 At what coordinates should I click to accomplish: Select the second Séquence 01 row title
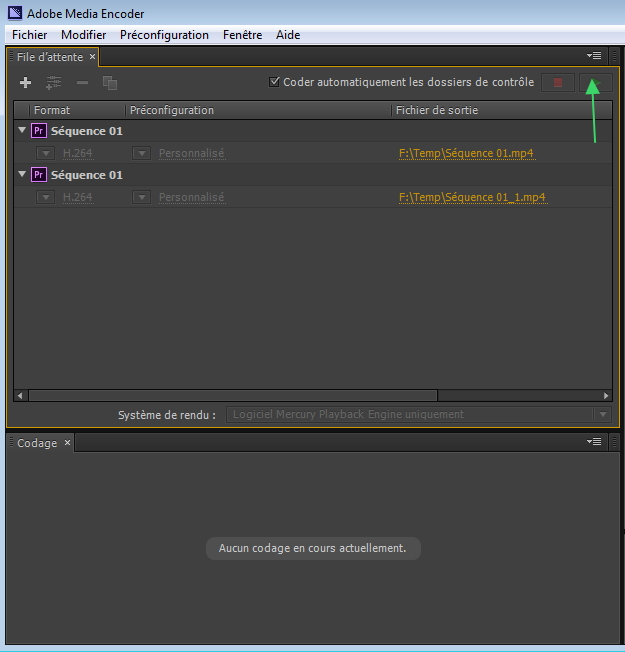tap(86, 175)
